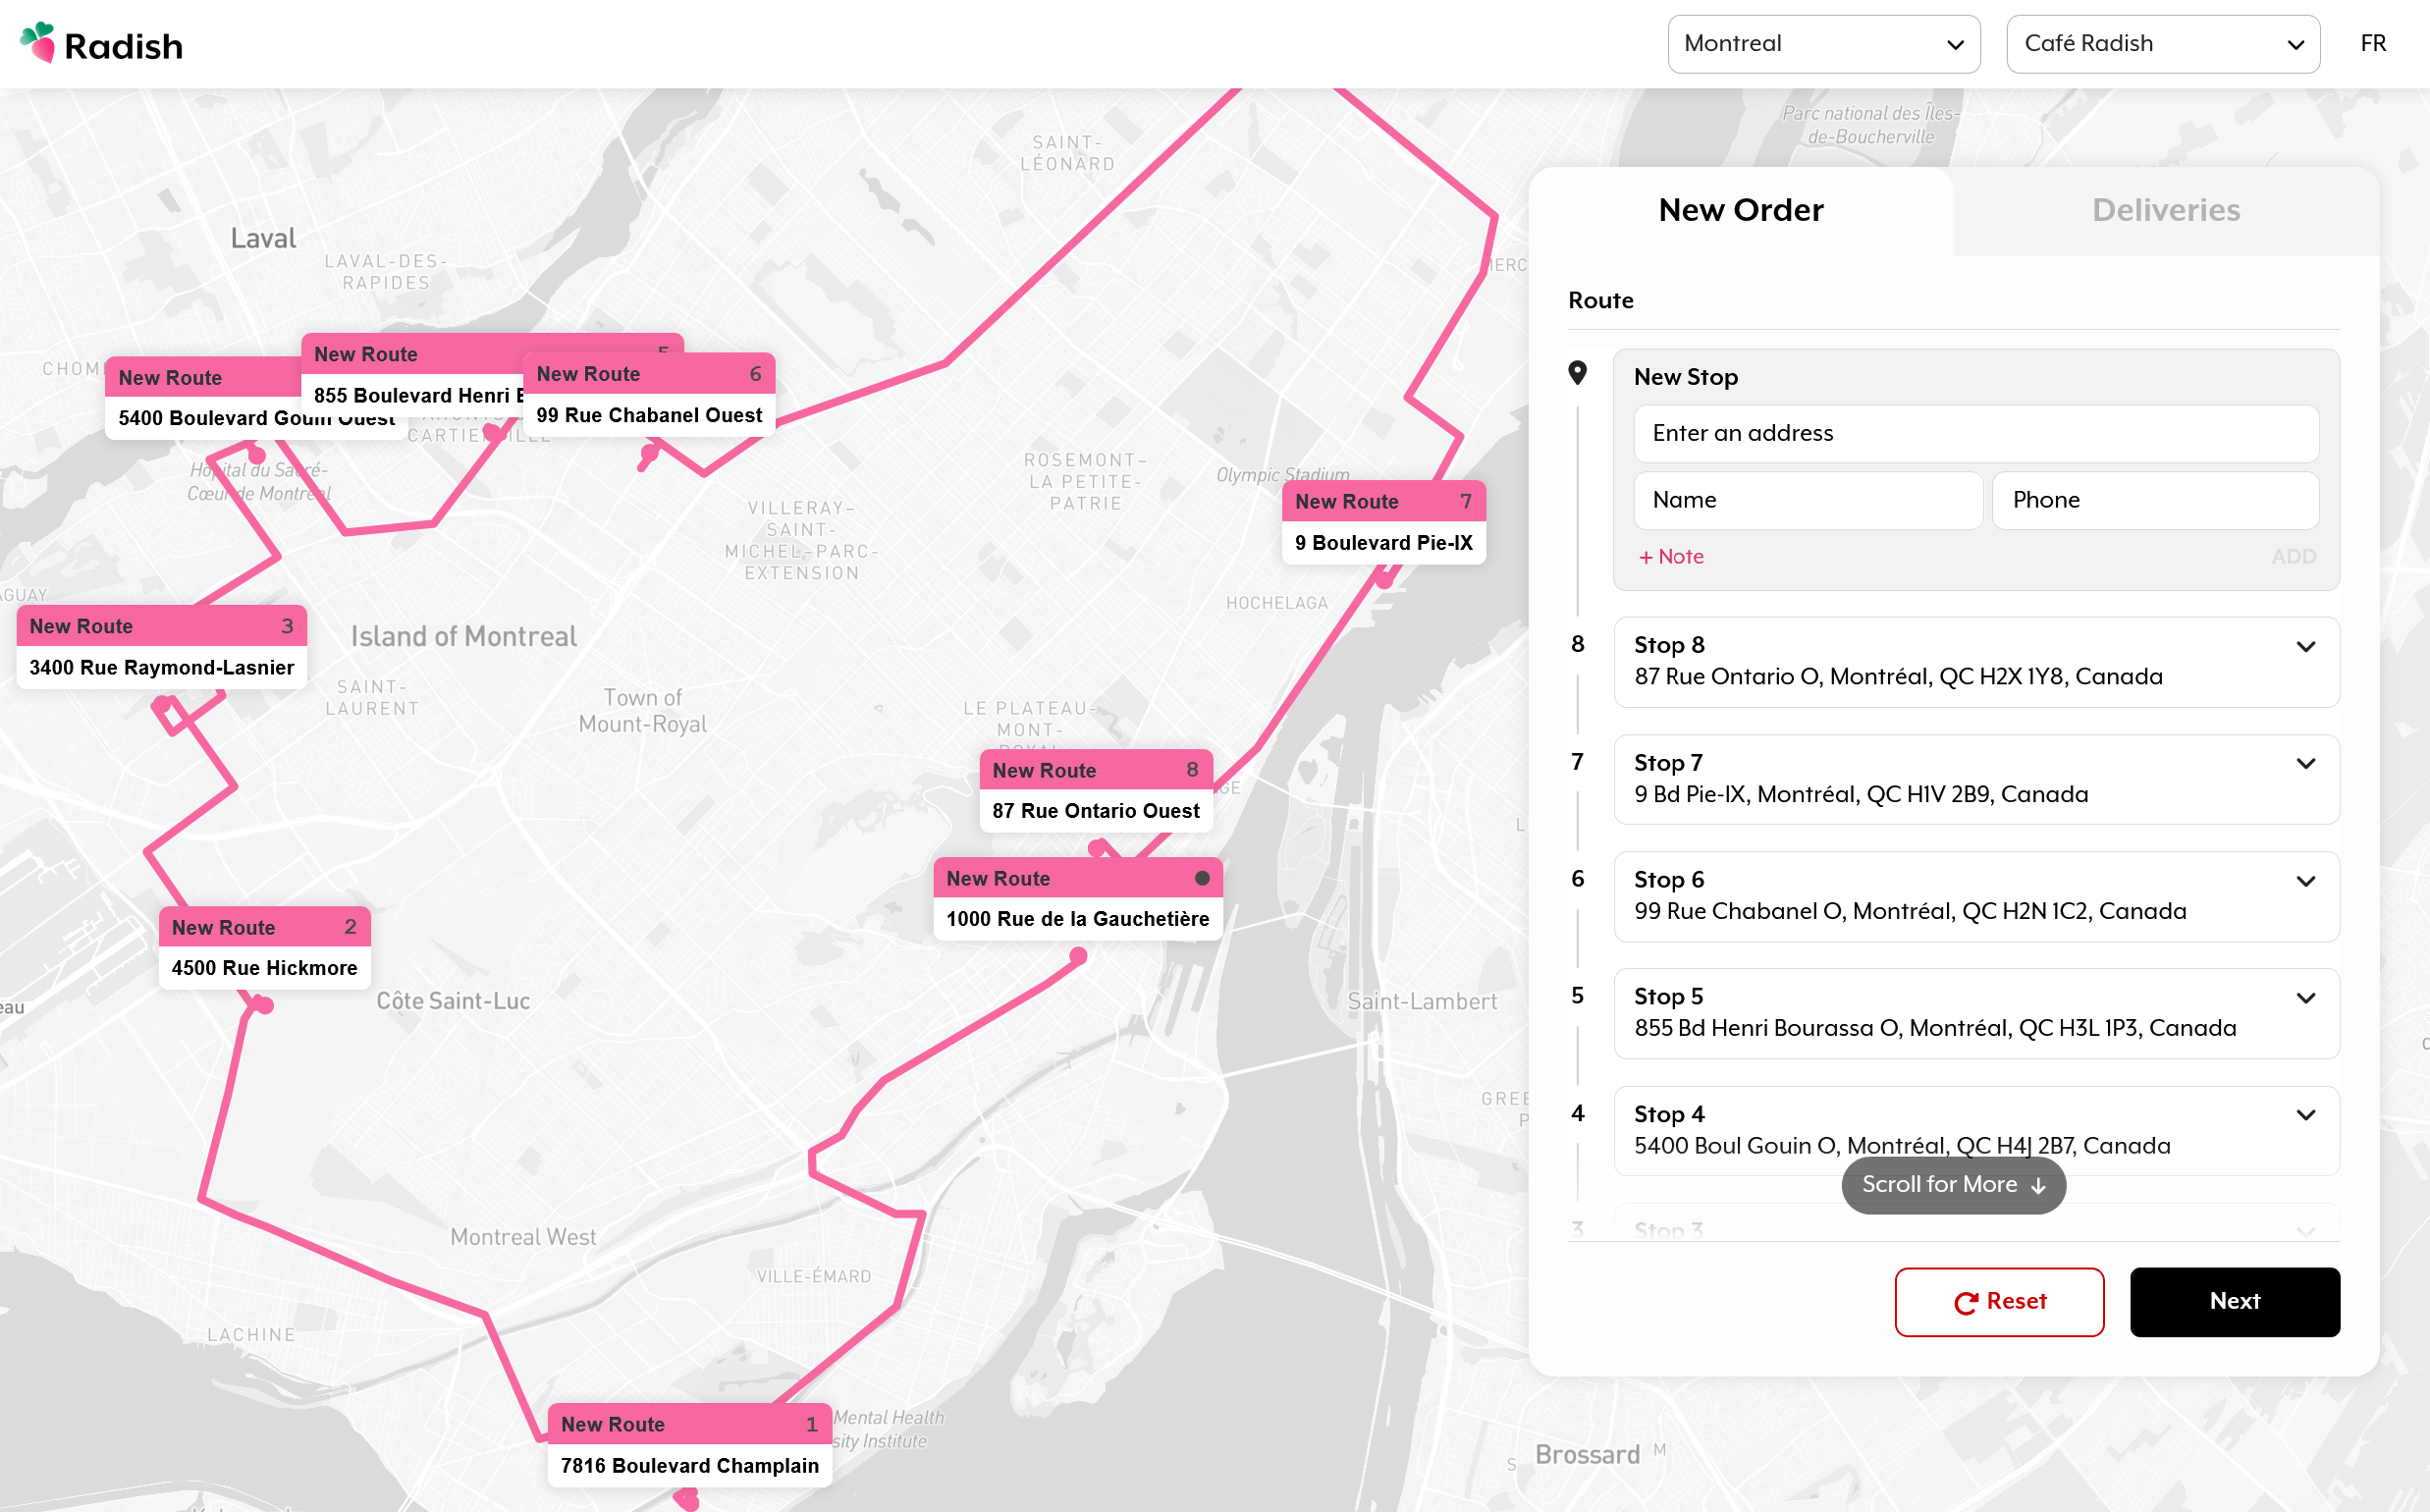Click the location pin icon beside New Stop
Screen dimensions: 2430x1512
pos(1577,373)
